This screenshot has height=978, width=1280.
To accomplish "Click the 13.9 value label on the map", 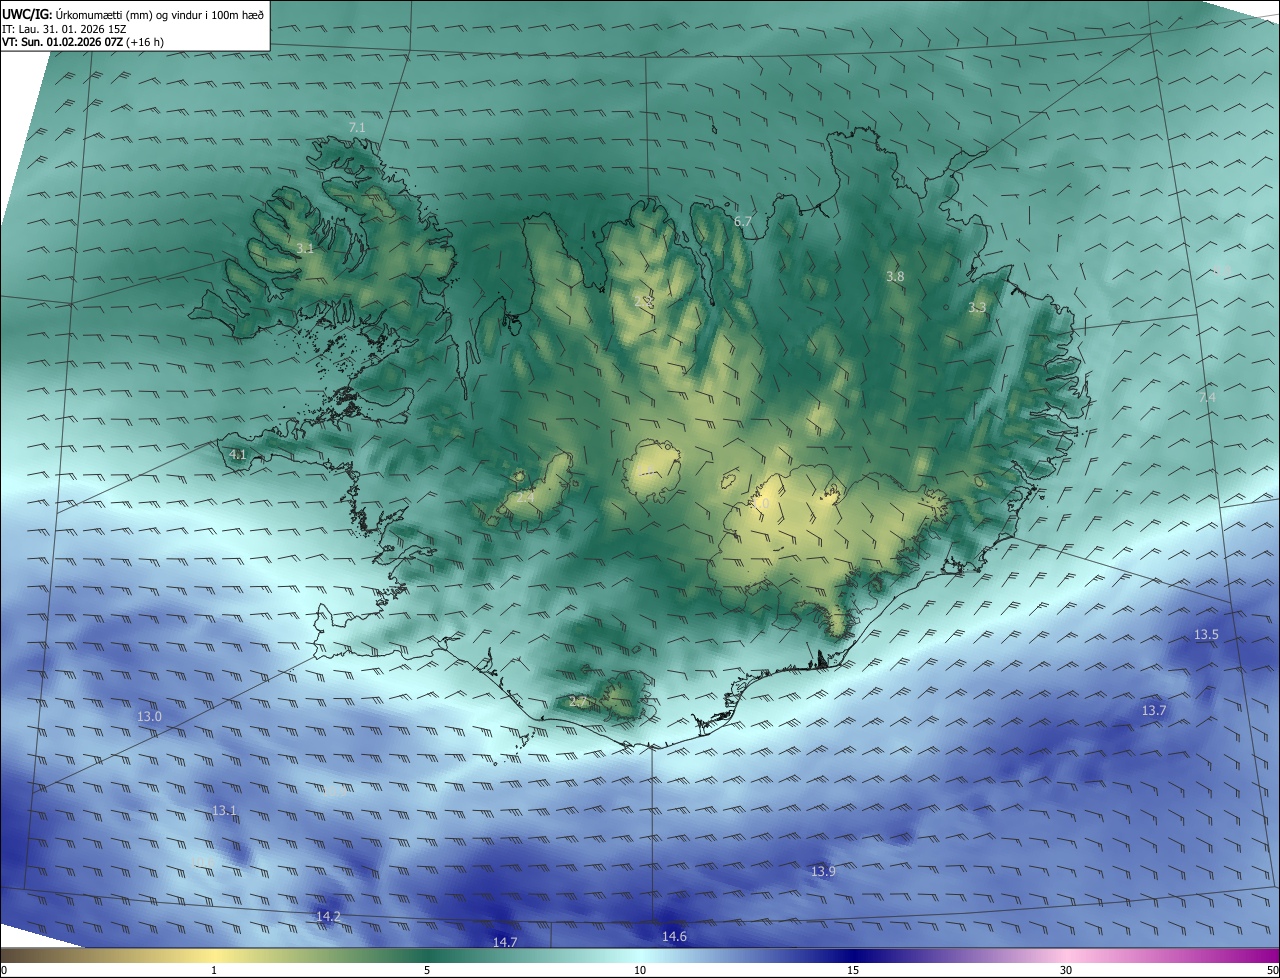I will tap(823, 871).
